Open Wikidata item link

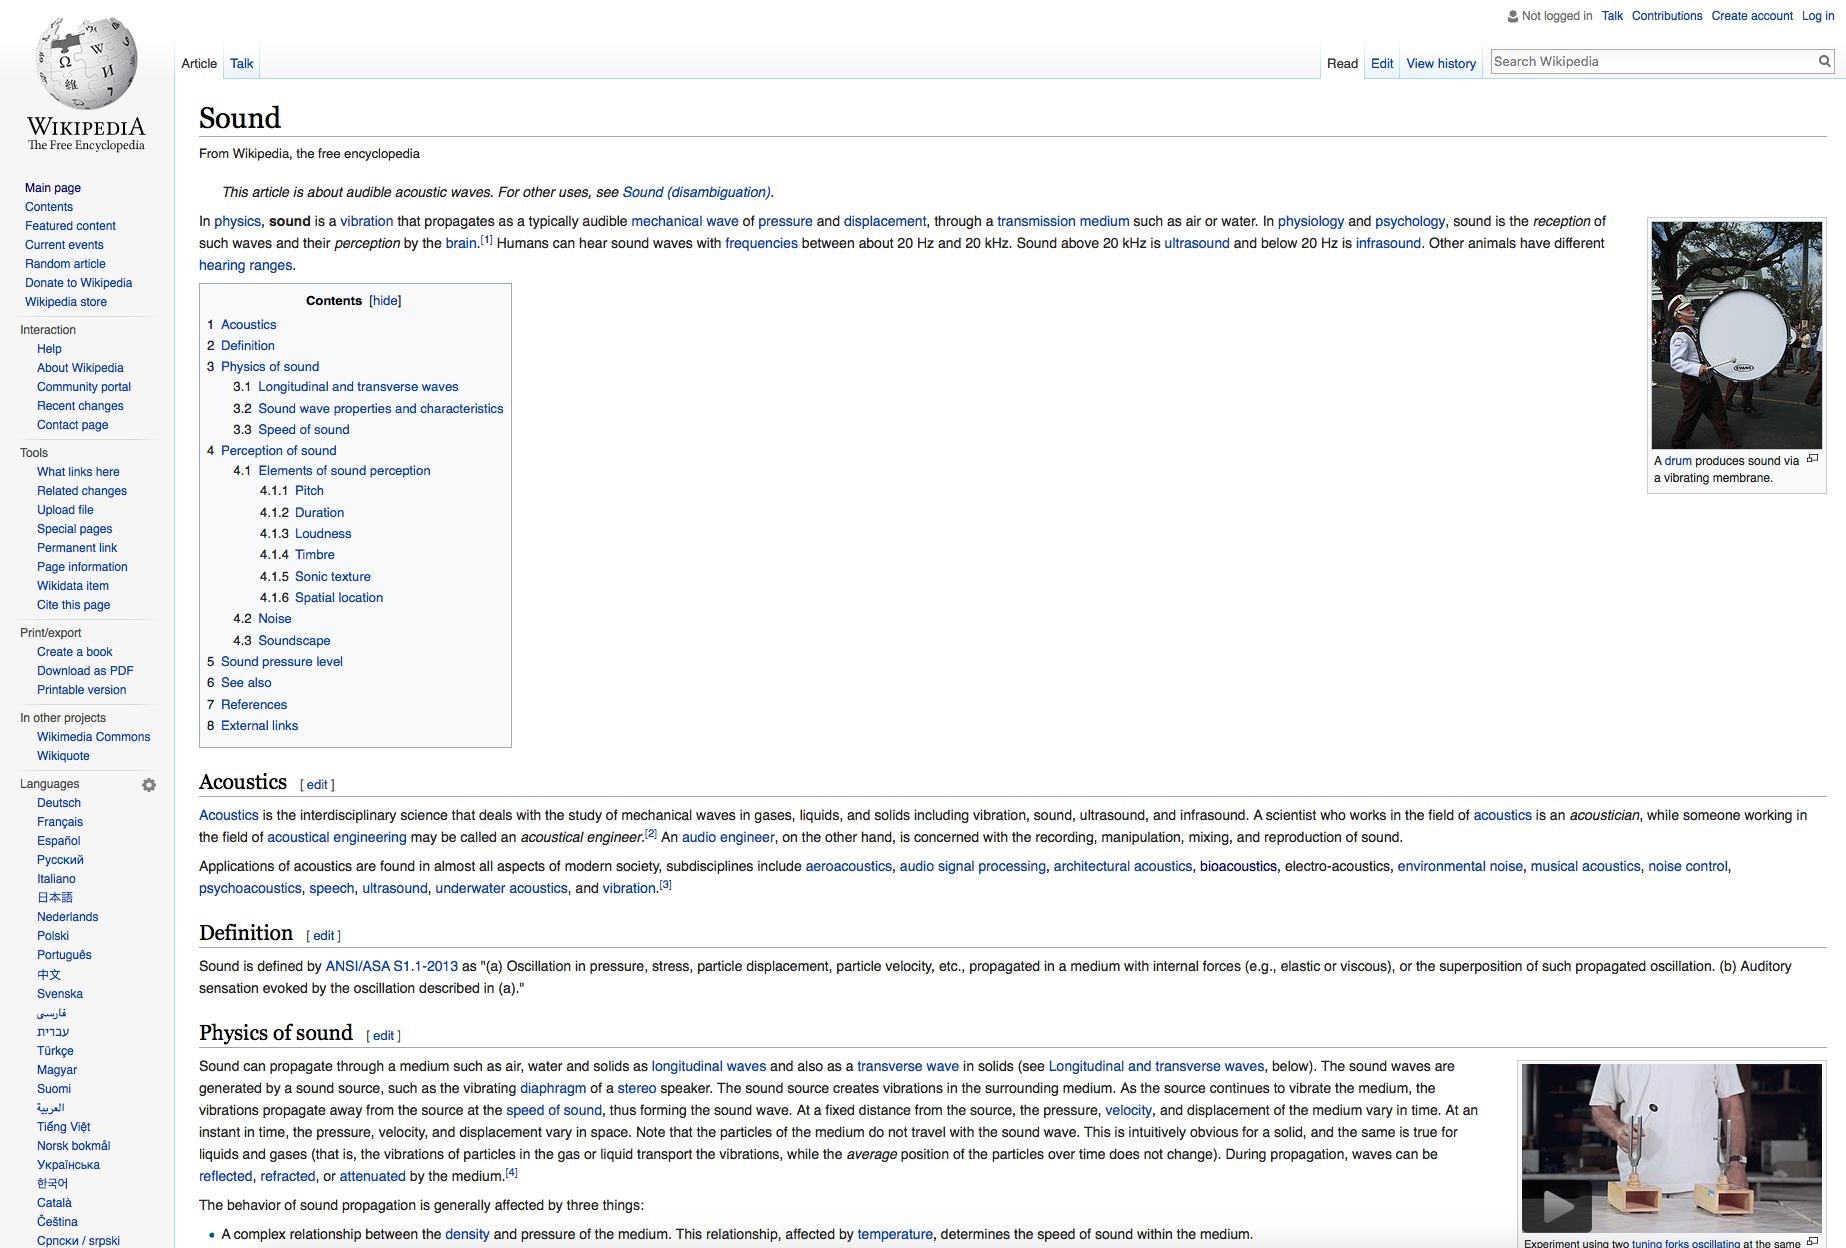[73, 586]
